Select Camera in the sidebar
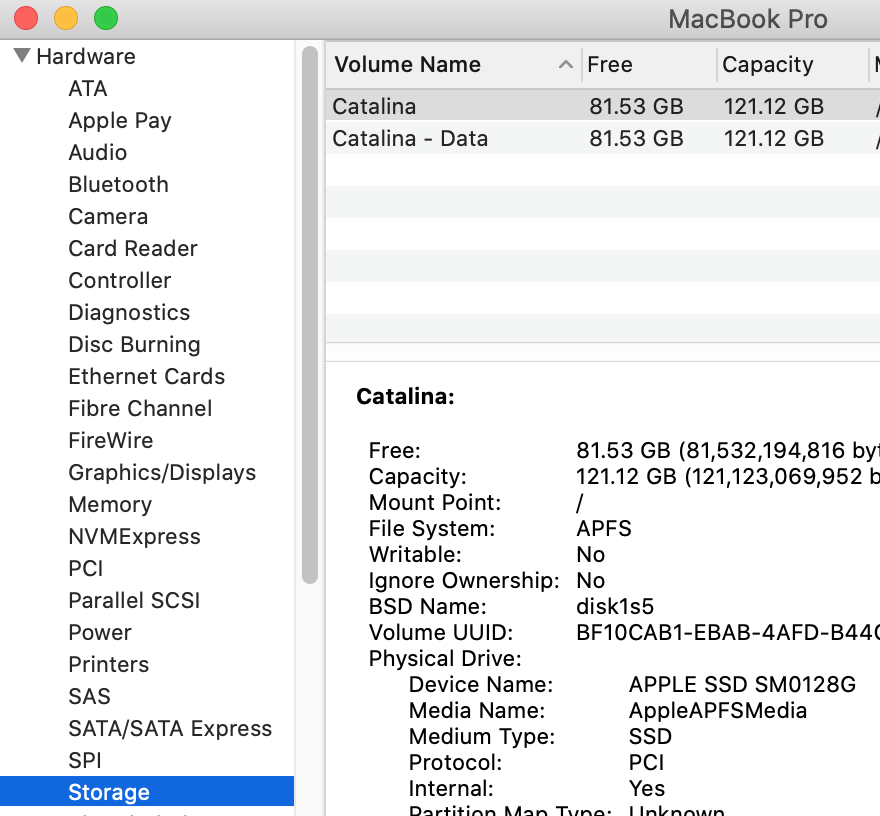 (108, 217)
